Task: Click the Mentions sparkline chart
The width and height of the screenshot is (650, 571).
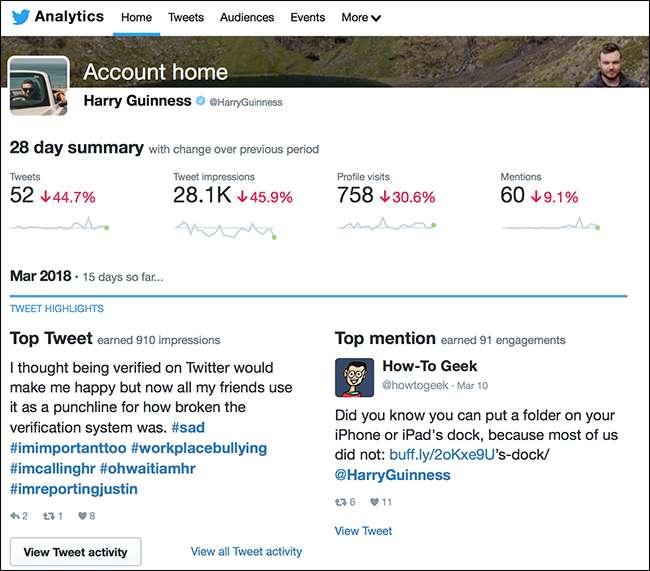Action: (551, 224)
